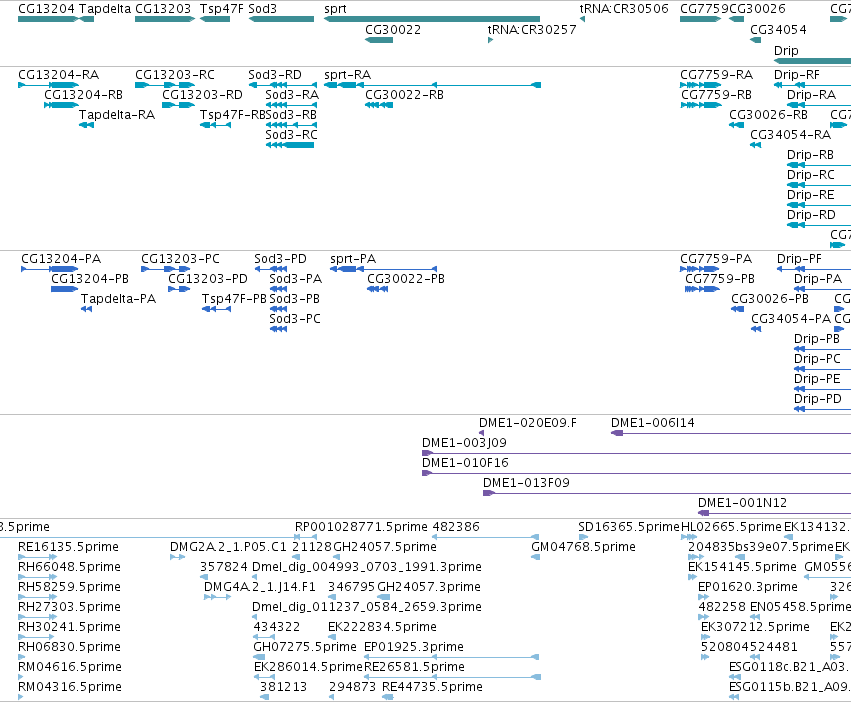Select the DME1-001N12 BAC clone
Screen dimensions: 851x702
774,513
